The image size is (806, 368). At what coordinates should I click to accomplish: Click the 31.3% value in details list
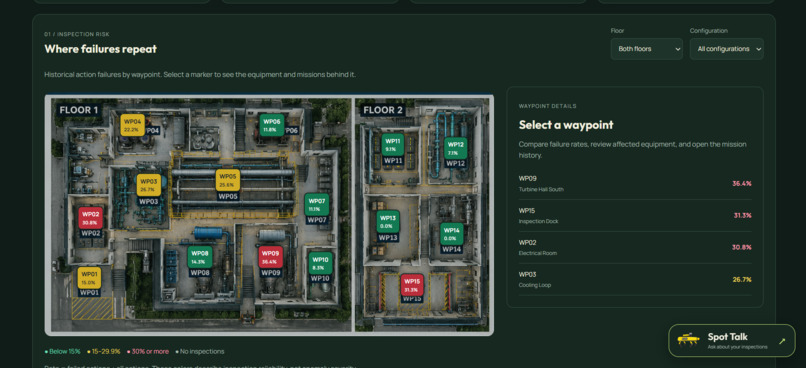click(x=742, y=215)
